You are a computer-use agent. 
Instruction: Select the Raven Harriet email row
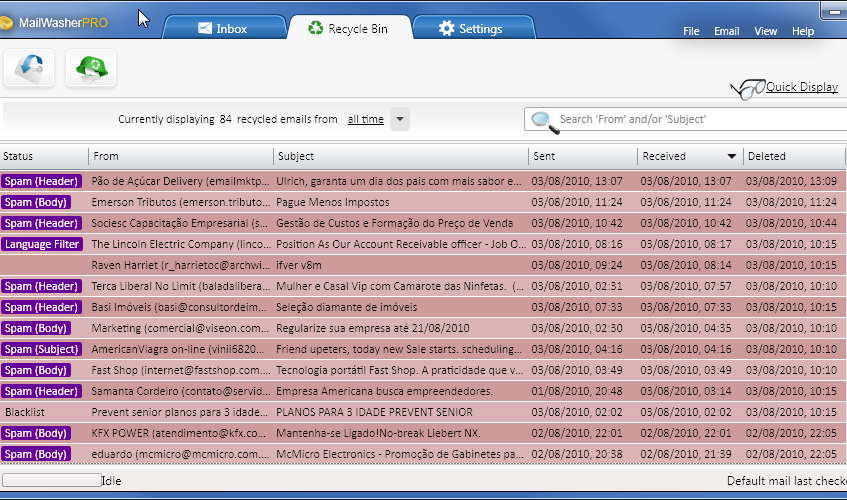click(x=422, y=265)
